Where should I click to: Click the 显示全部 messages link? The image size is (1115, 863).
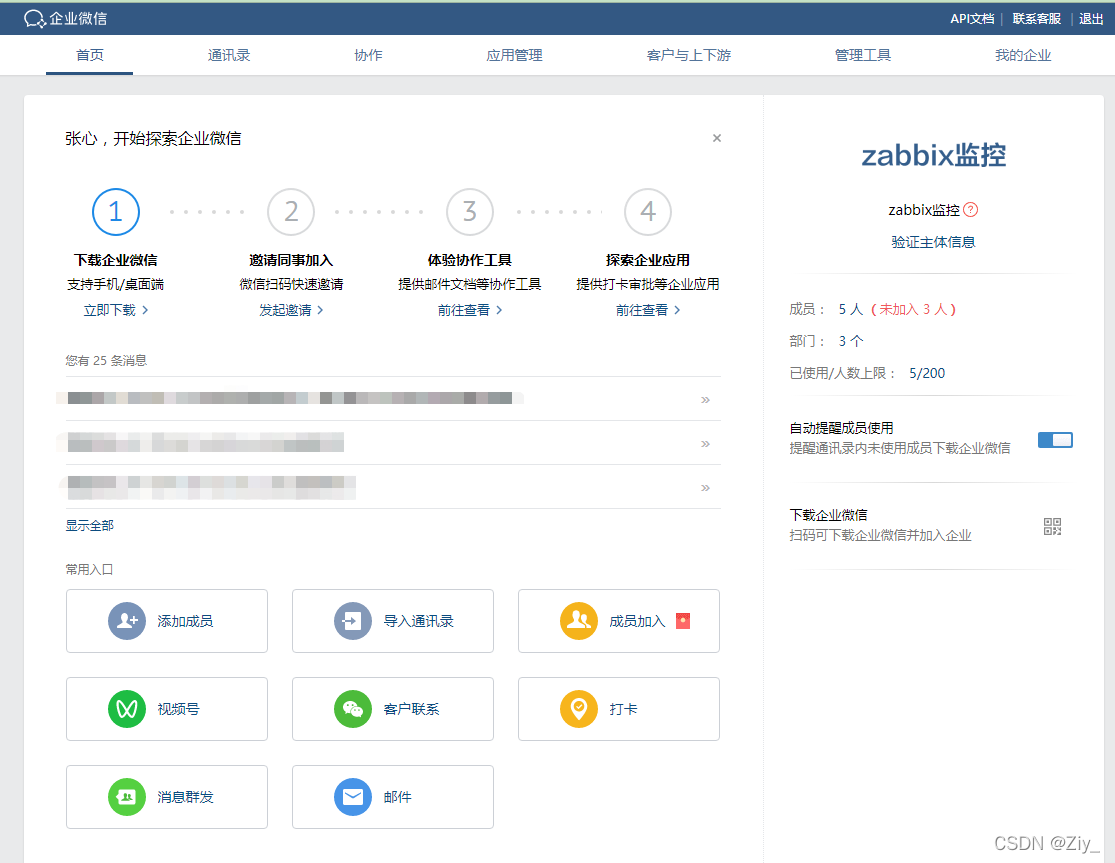pos(90,525)
